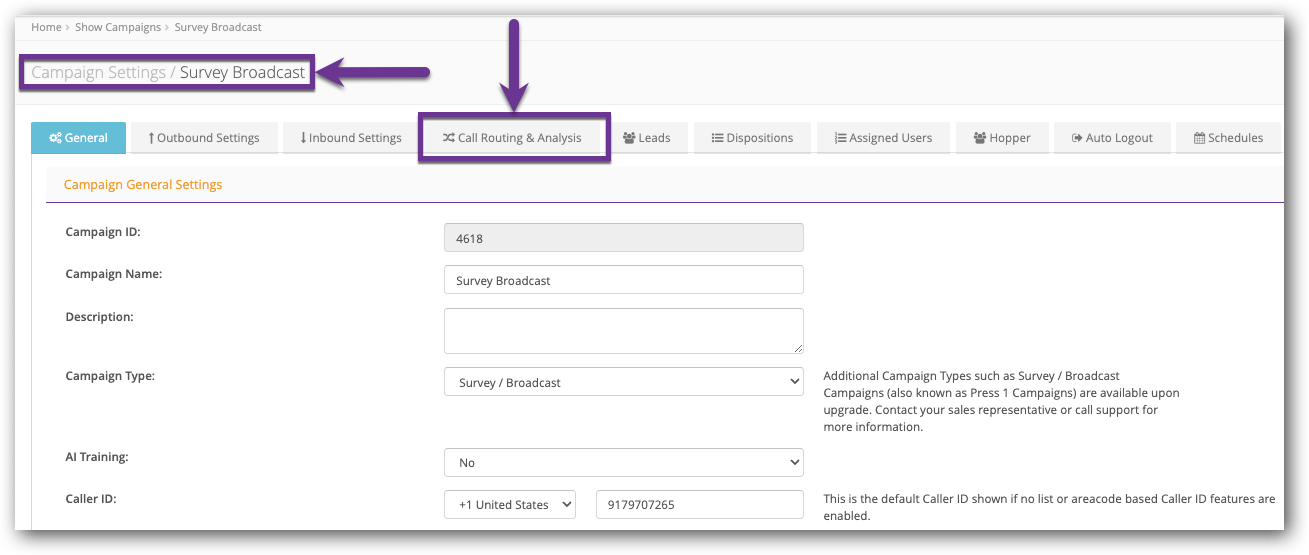The image size is (1309, 555).
Task: Click the Campaign ID field 4618
Action: pyautogui.click(x=623, y=237)
